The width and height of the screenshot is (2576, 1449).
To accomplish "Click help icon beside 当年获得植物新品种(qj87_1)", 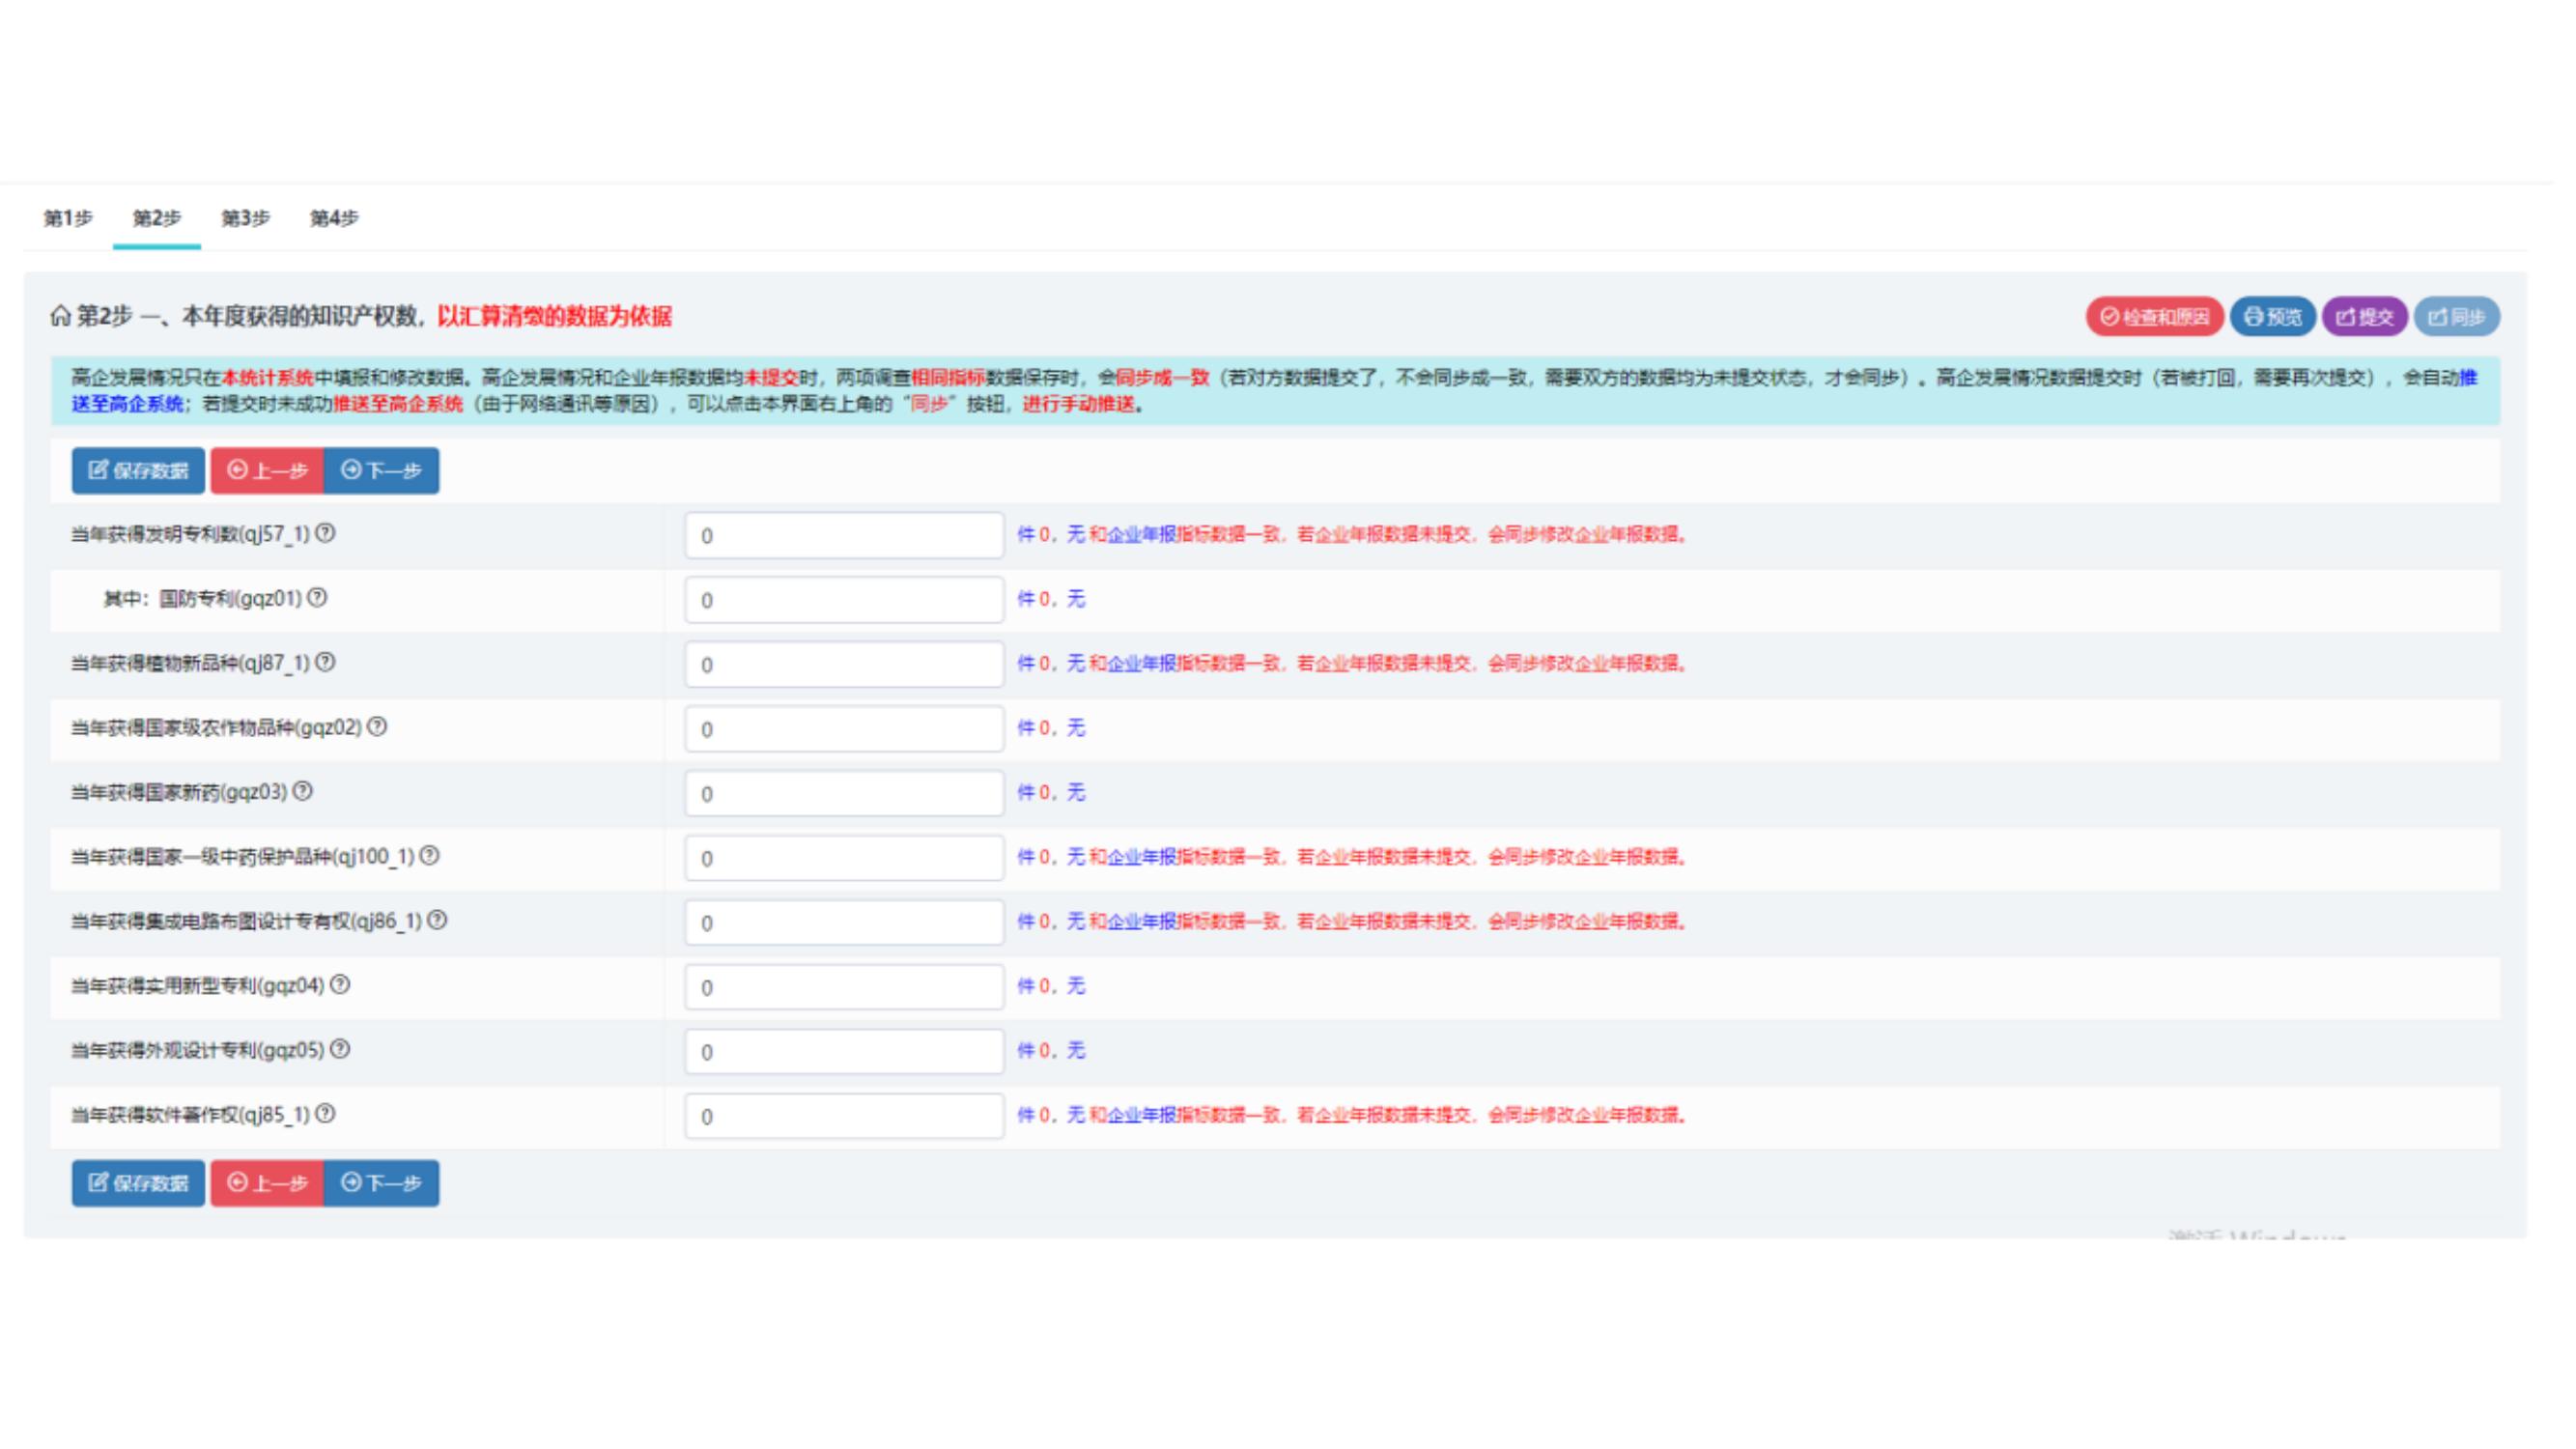I will [x=326, y=663].
